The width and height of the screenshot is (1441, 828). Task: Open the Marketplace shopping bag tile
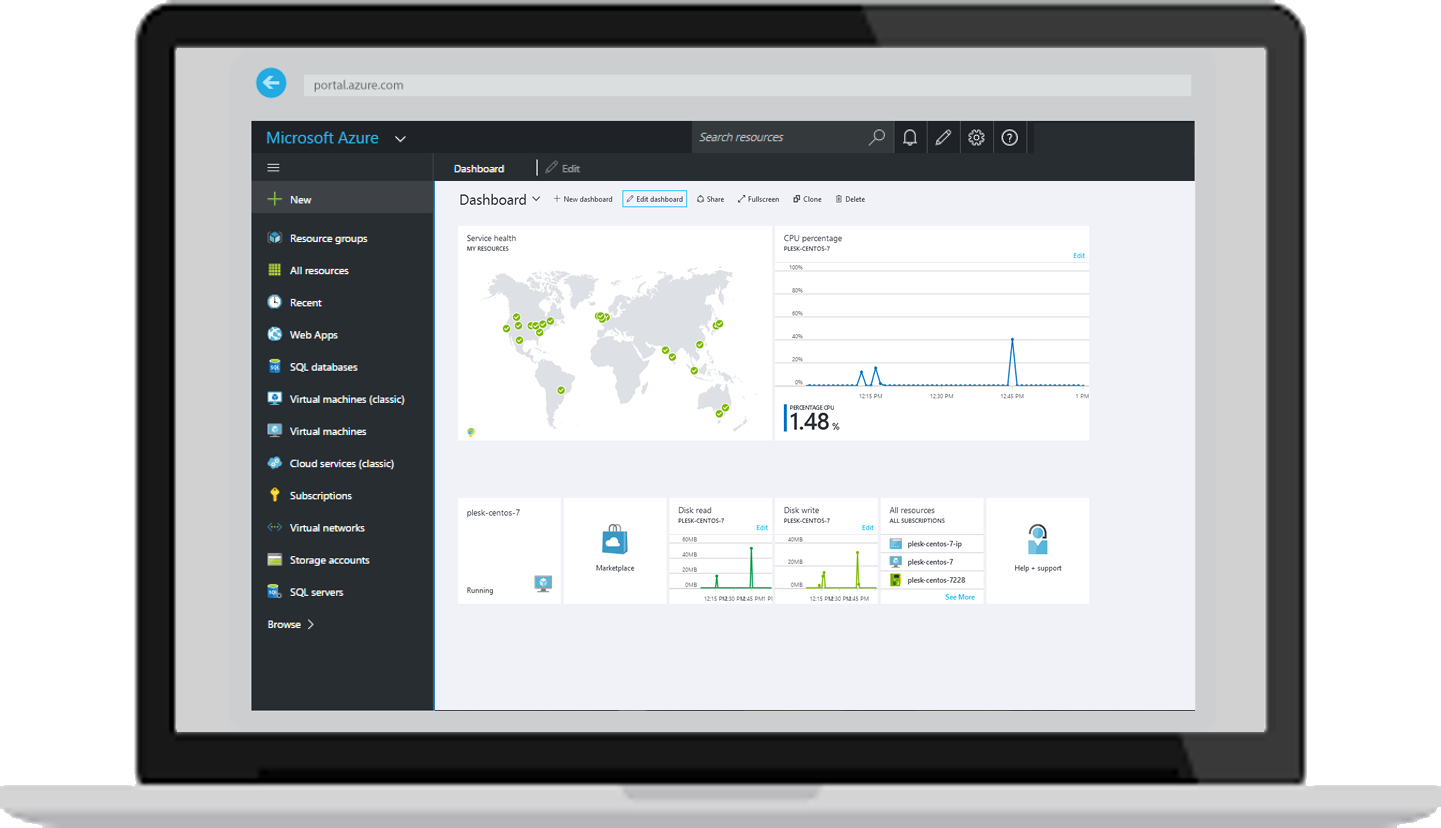[x=615, y=551]
